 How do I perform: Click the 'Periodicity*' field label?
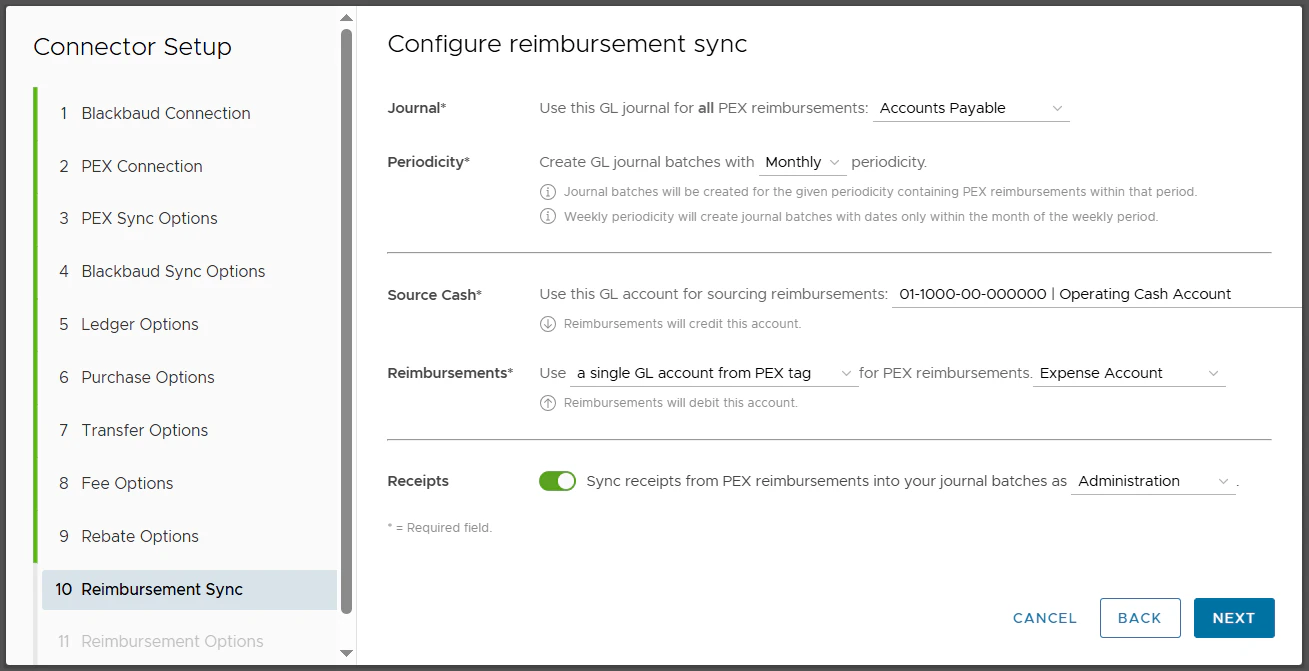click(428, 162)
